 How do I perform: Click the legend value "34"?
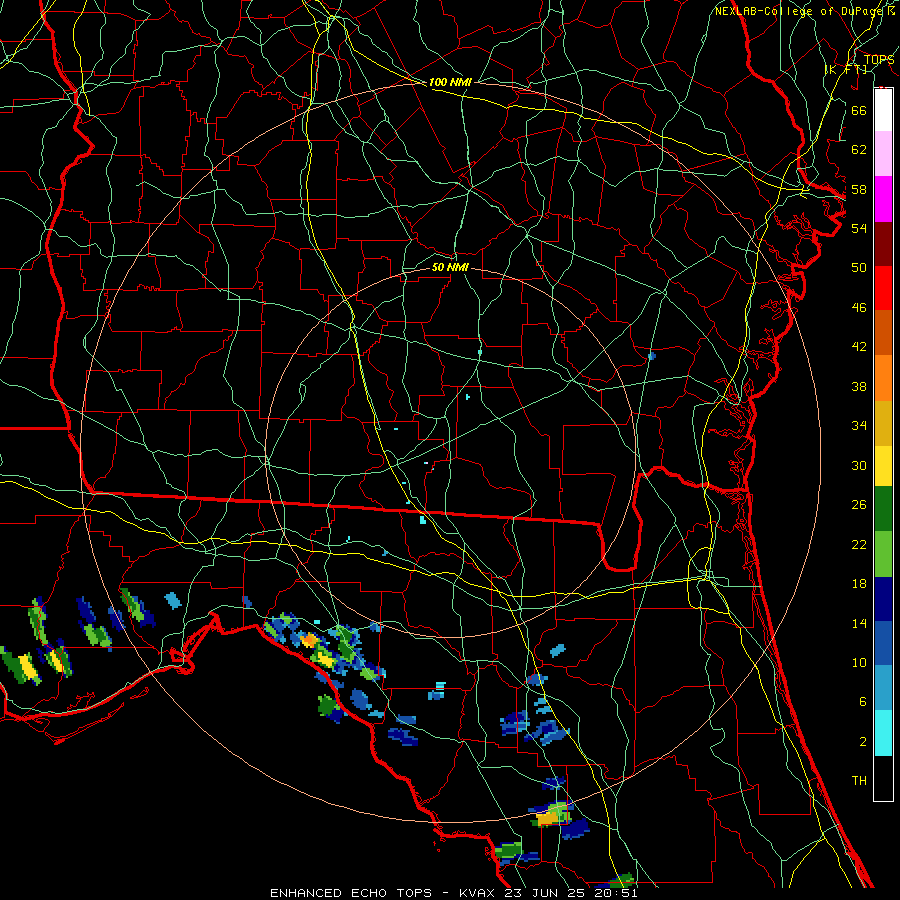point(859,426)
